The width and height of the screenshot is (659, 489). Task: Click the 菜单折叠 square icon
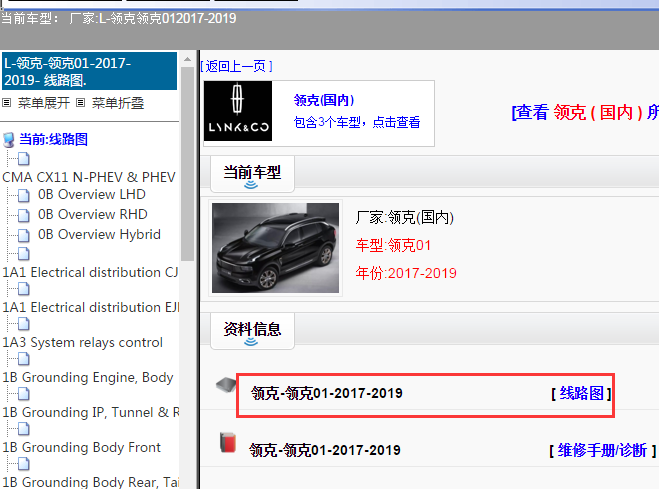click(81, 103)
